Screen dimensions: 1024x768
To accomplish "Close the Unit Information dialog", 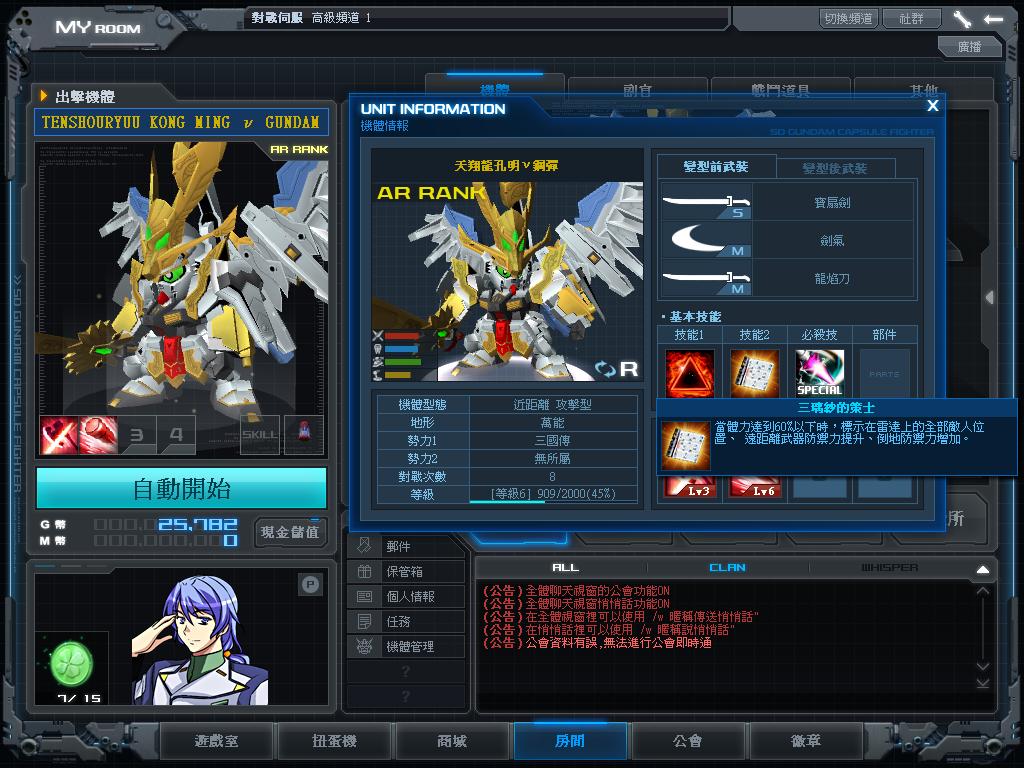I will pos(932,106).
